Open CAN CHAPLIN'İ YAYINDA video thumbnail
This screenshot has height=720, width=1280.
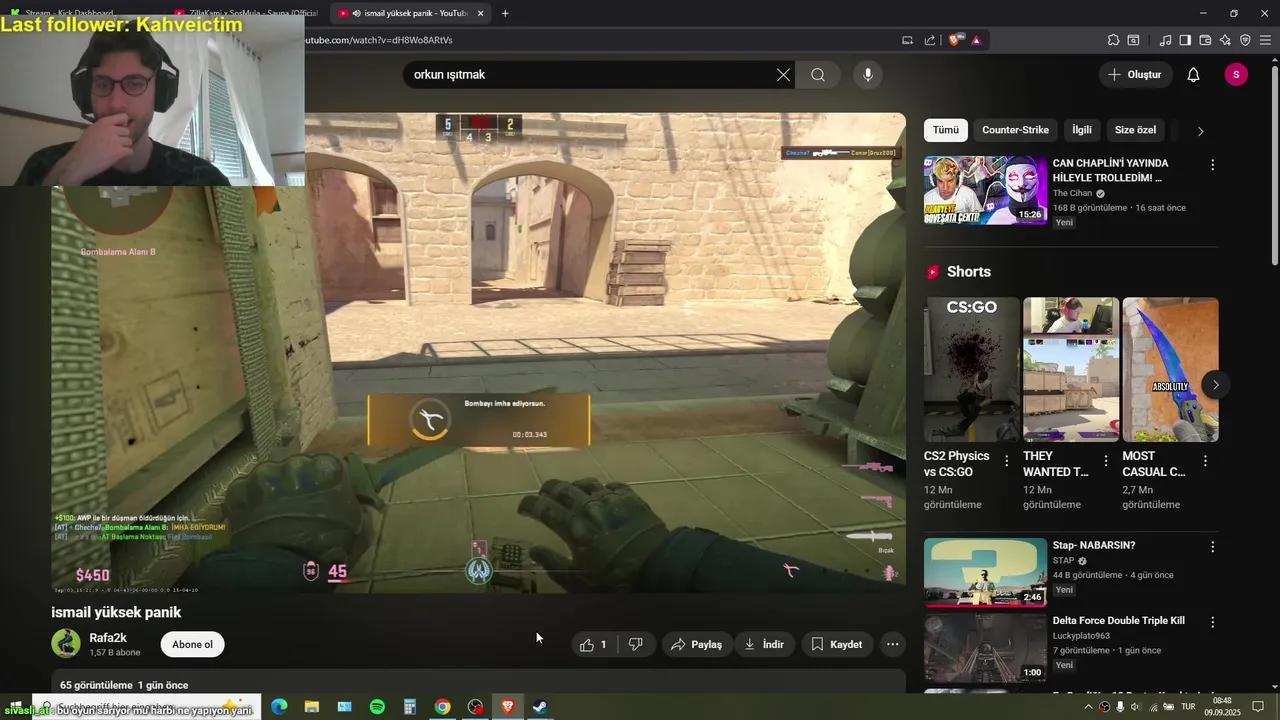(985, 190)
